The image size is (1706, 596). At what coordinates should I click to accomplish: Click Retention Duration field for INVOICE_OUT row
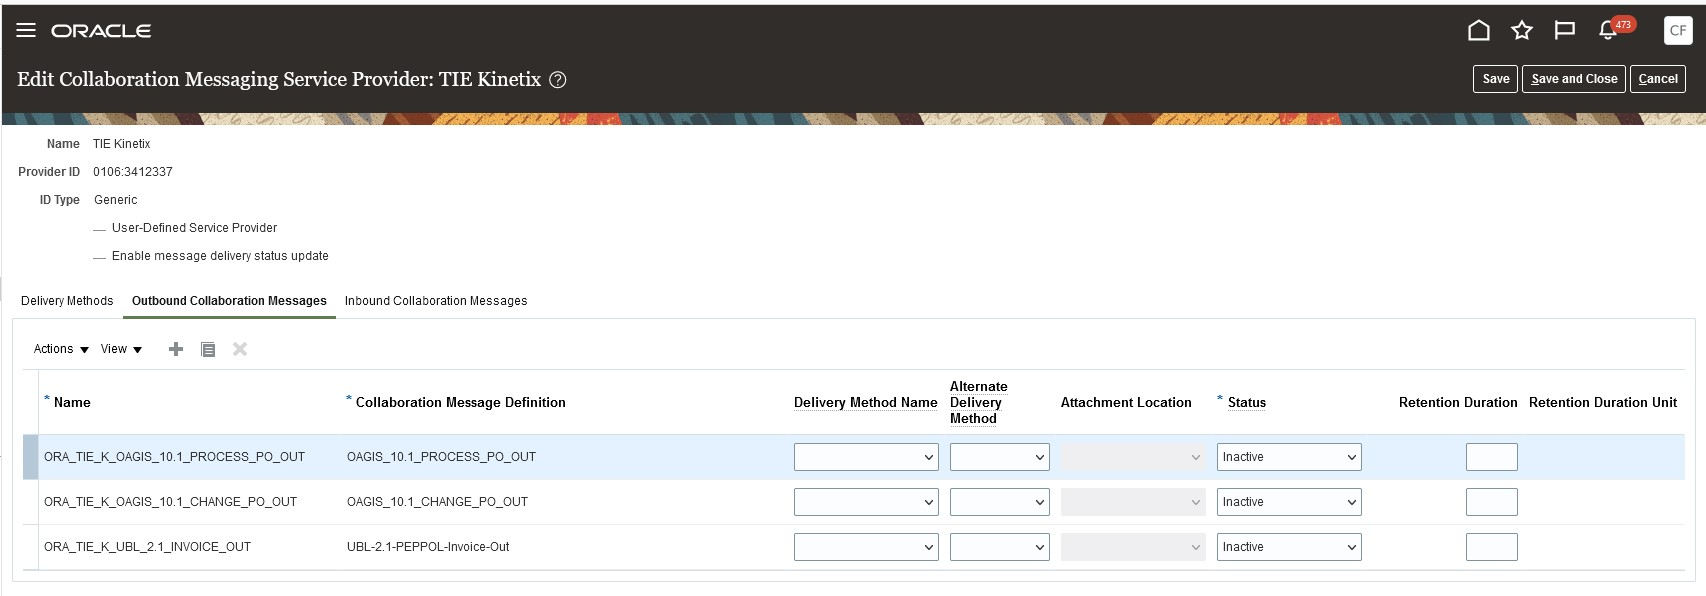[x=1491, y=547]
